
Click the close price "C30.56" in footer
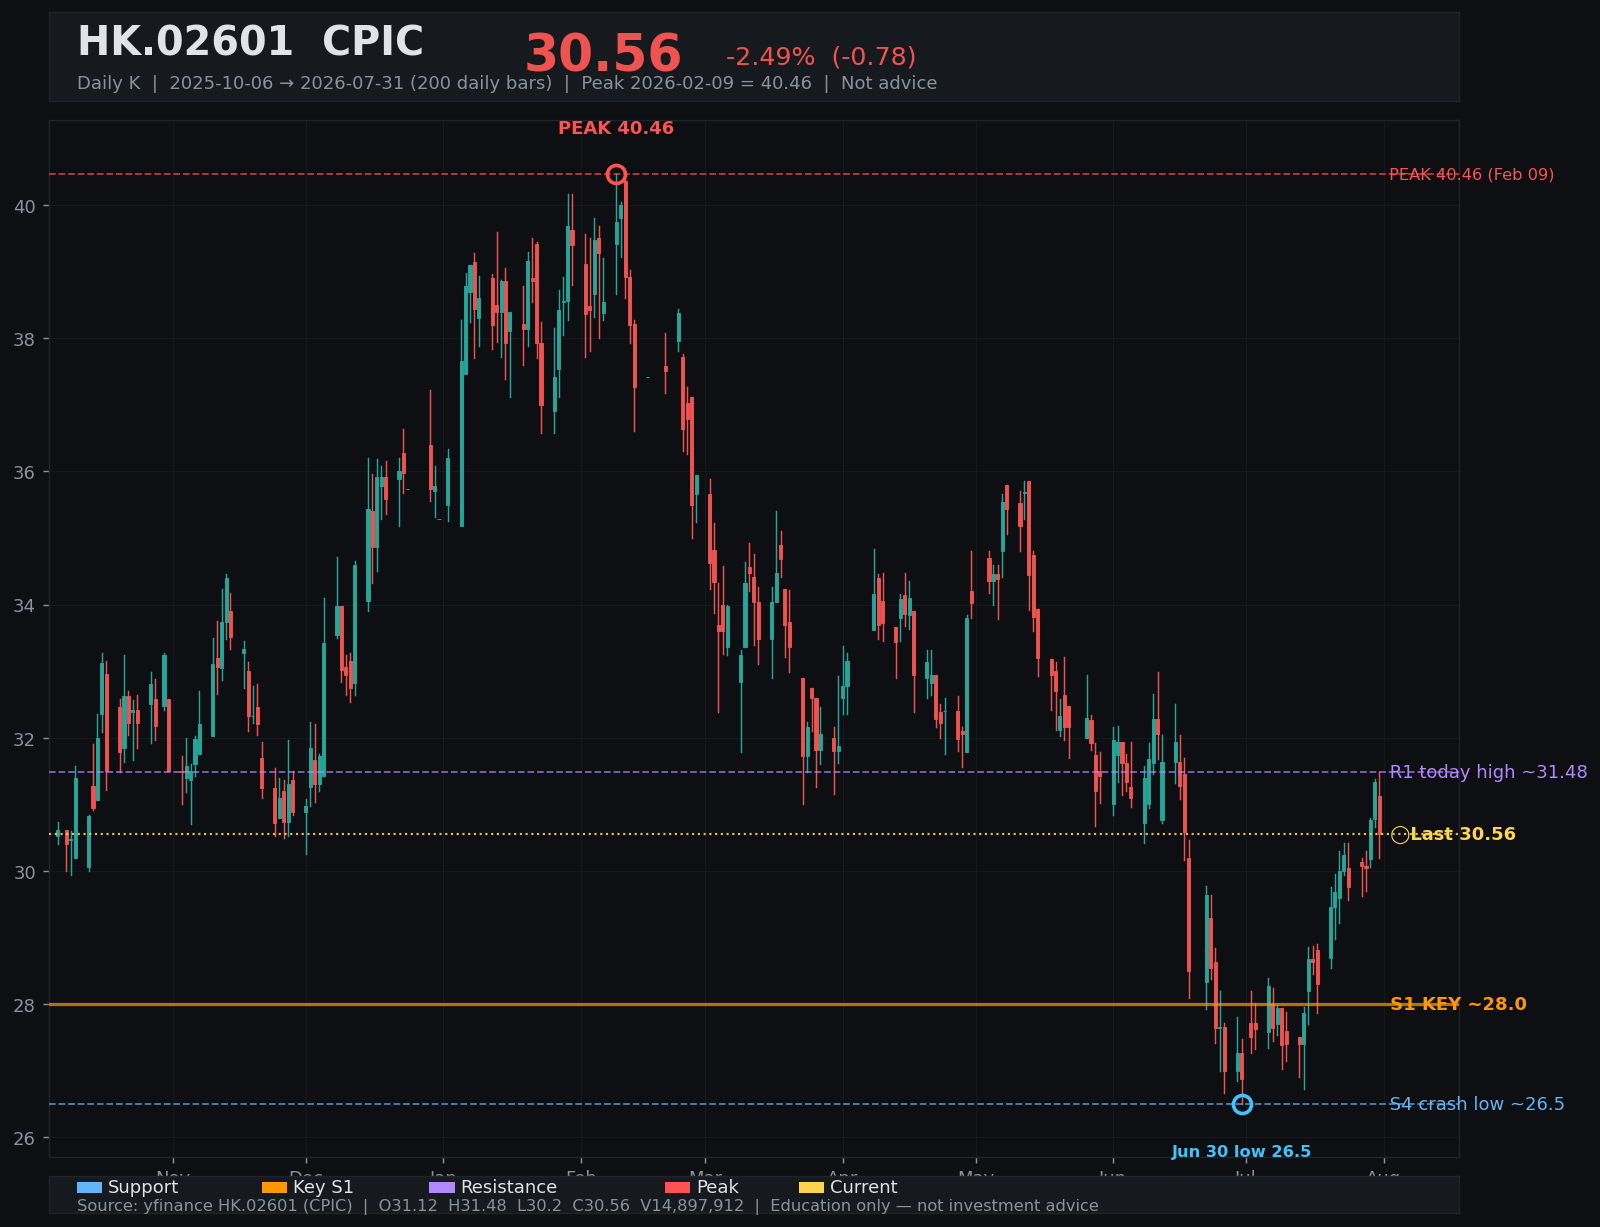point(601,1206)
